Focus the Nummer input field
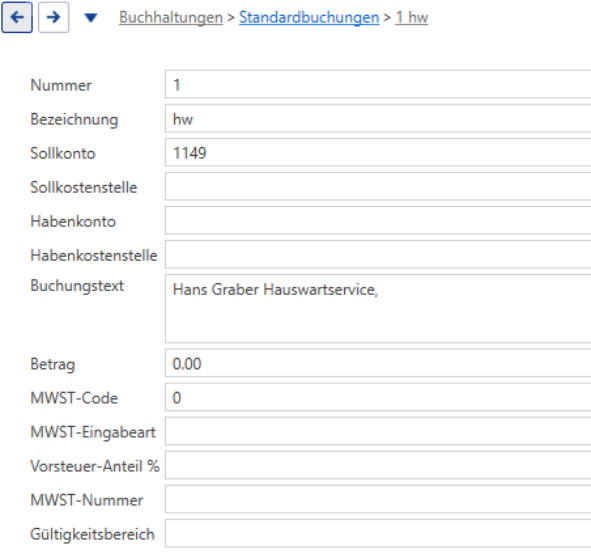Image resolution: width=591 pixels, height=554 pixels. 378,84
